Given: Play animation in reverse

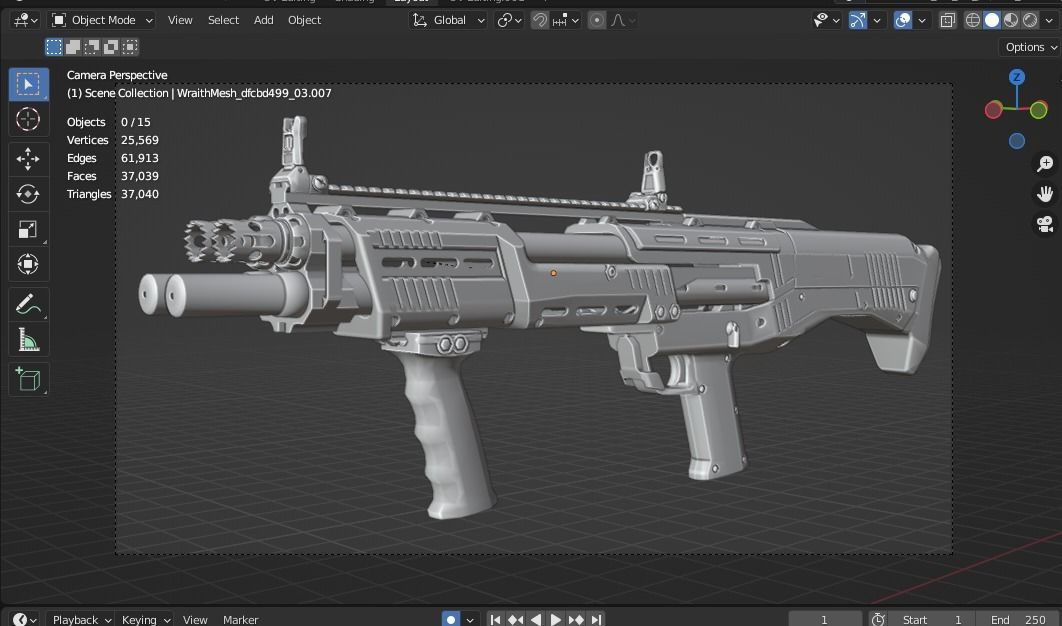Looking at the screenshot, I should click(536, 619).
